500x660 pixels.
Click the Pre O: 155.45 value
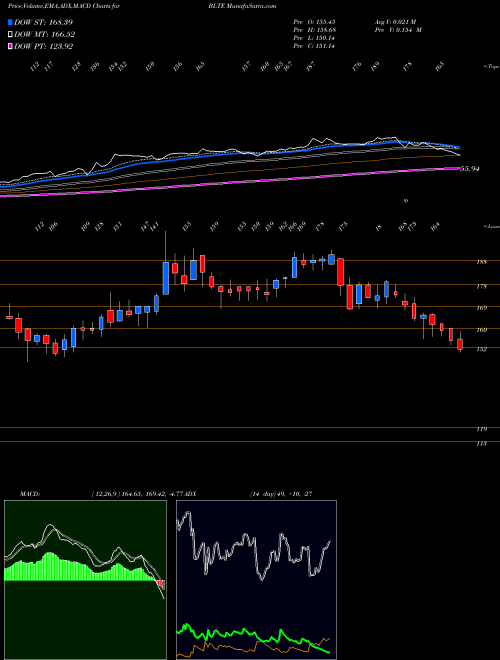[x=314, y=22]
